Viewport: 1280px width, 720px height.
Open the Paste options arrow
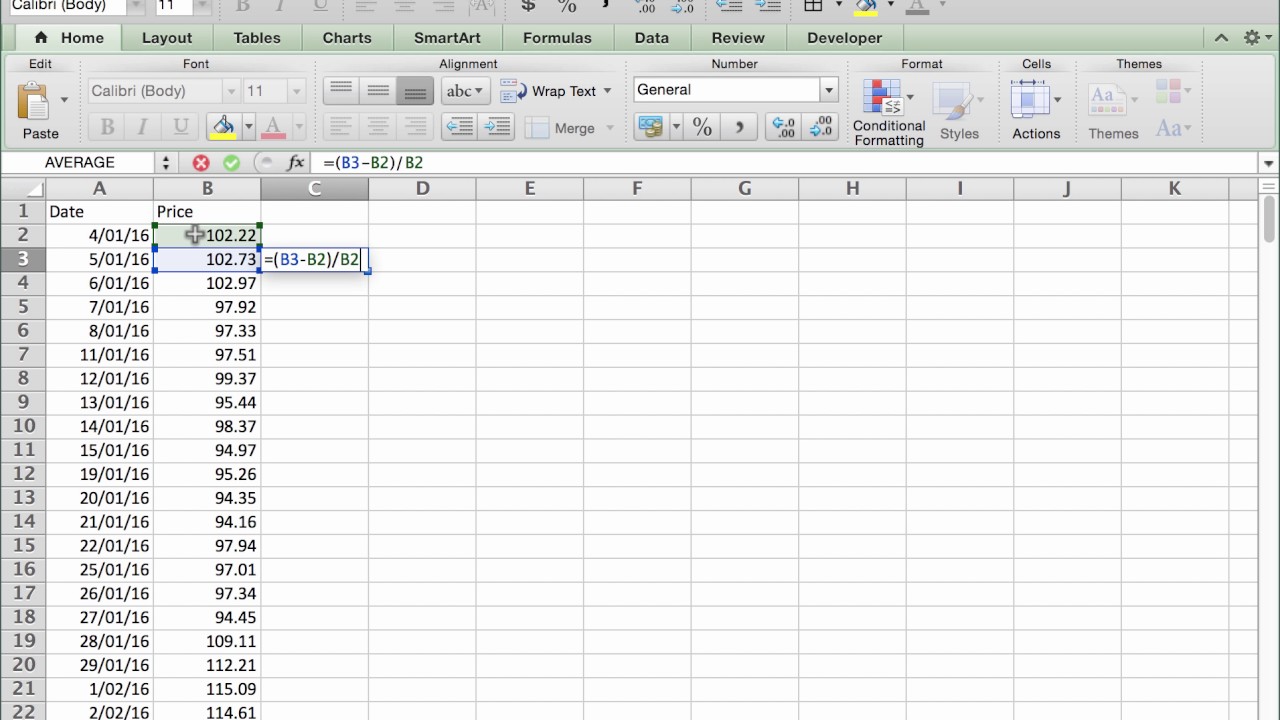[65, 100]
